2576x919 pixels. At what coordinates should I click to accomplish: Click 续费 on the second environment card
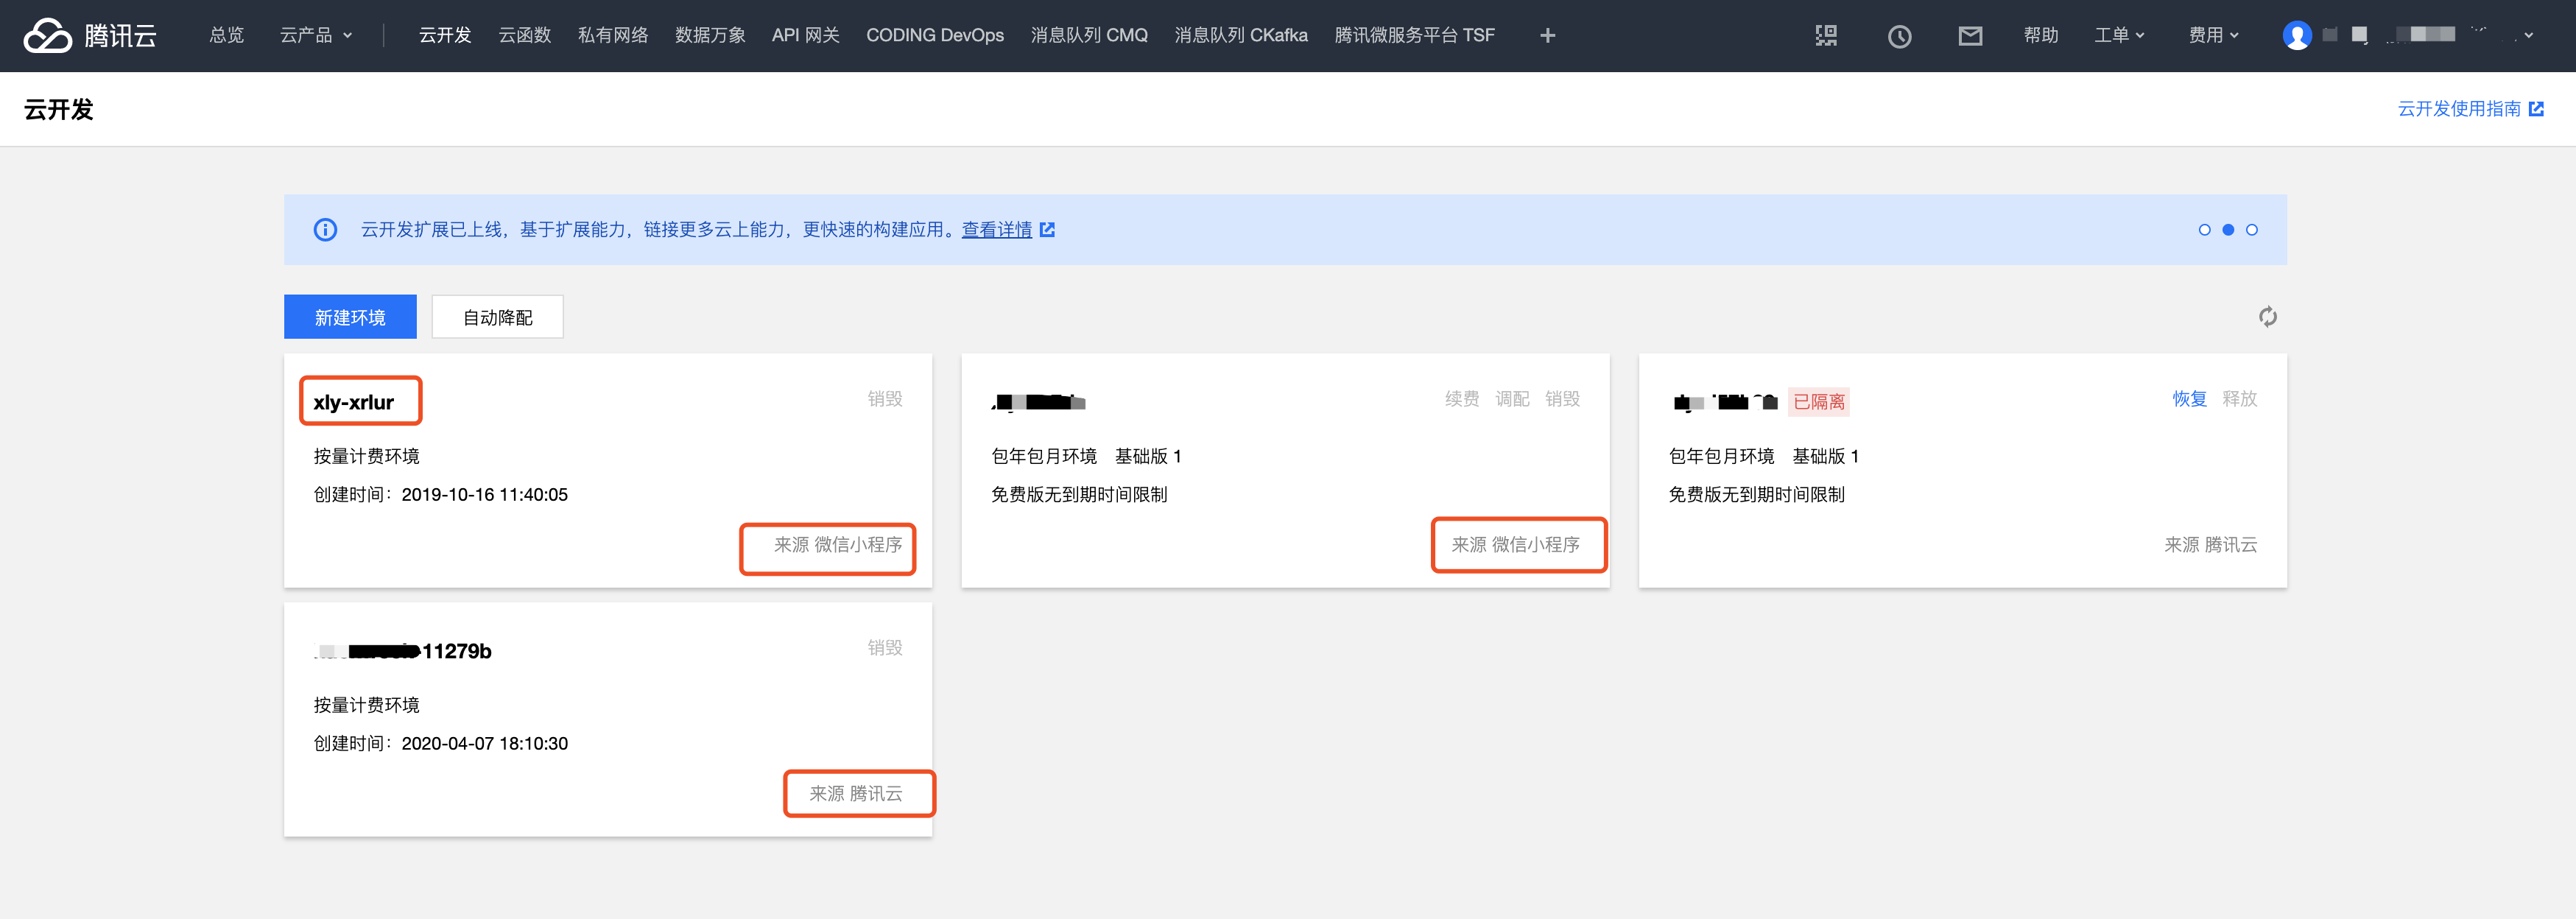pyautogui.click(x=1462, y=399)
